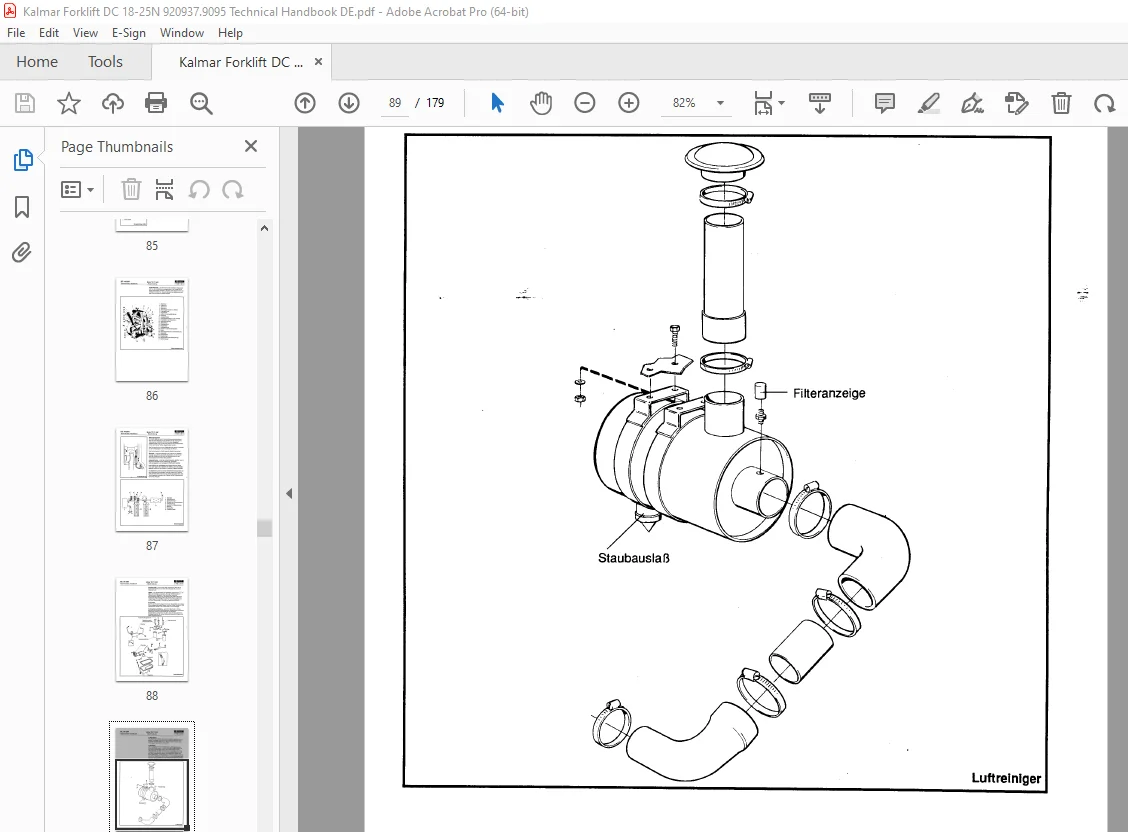Open thumbnails options dropdown menu
The image size is (1128, 832).
pyautogui.click(x=77, y=190)
